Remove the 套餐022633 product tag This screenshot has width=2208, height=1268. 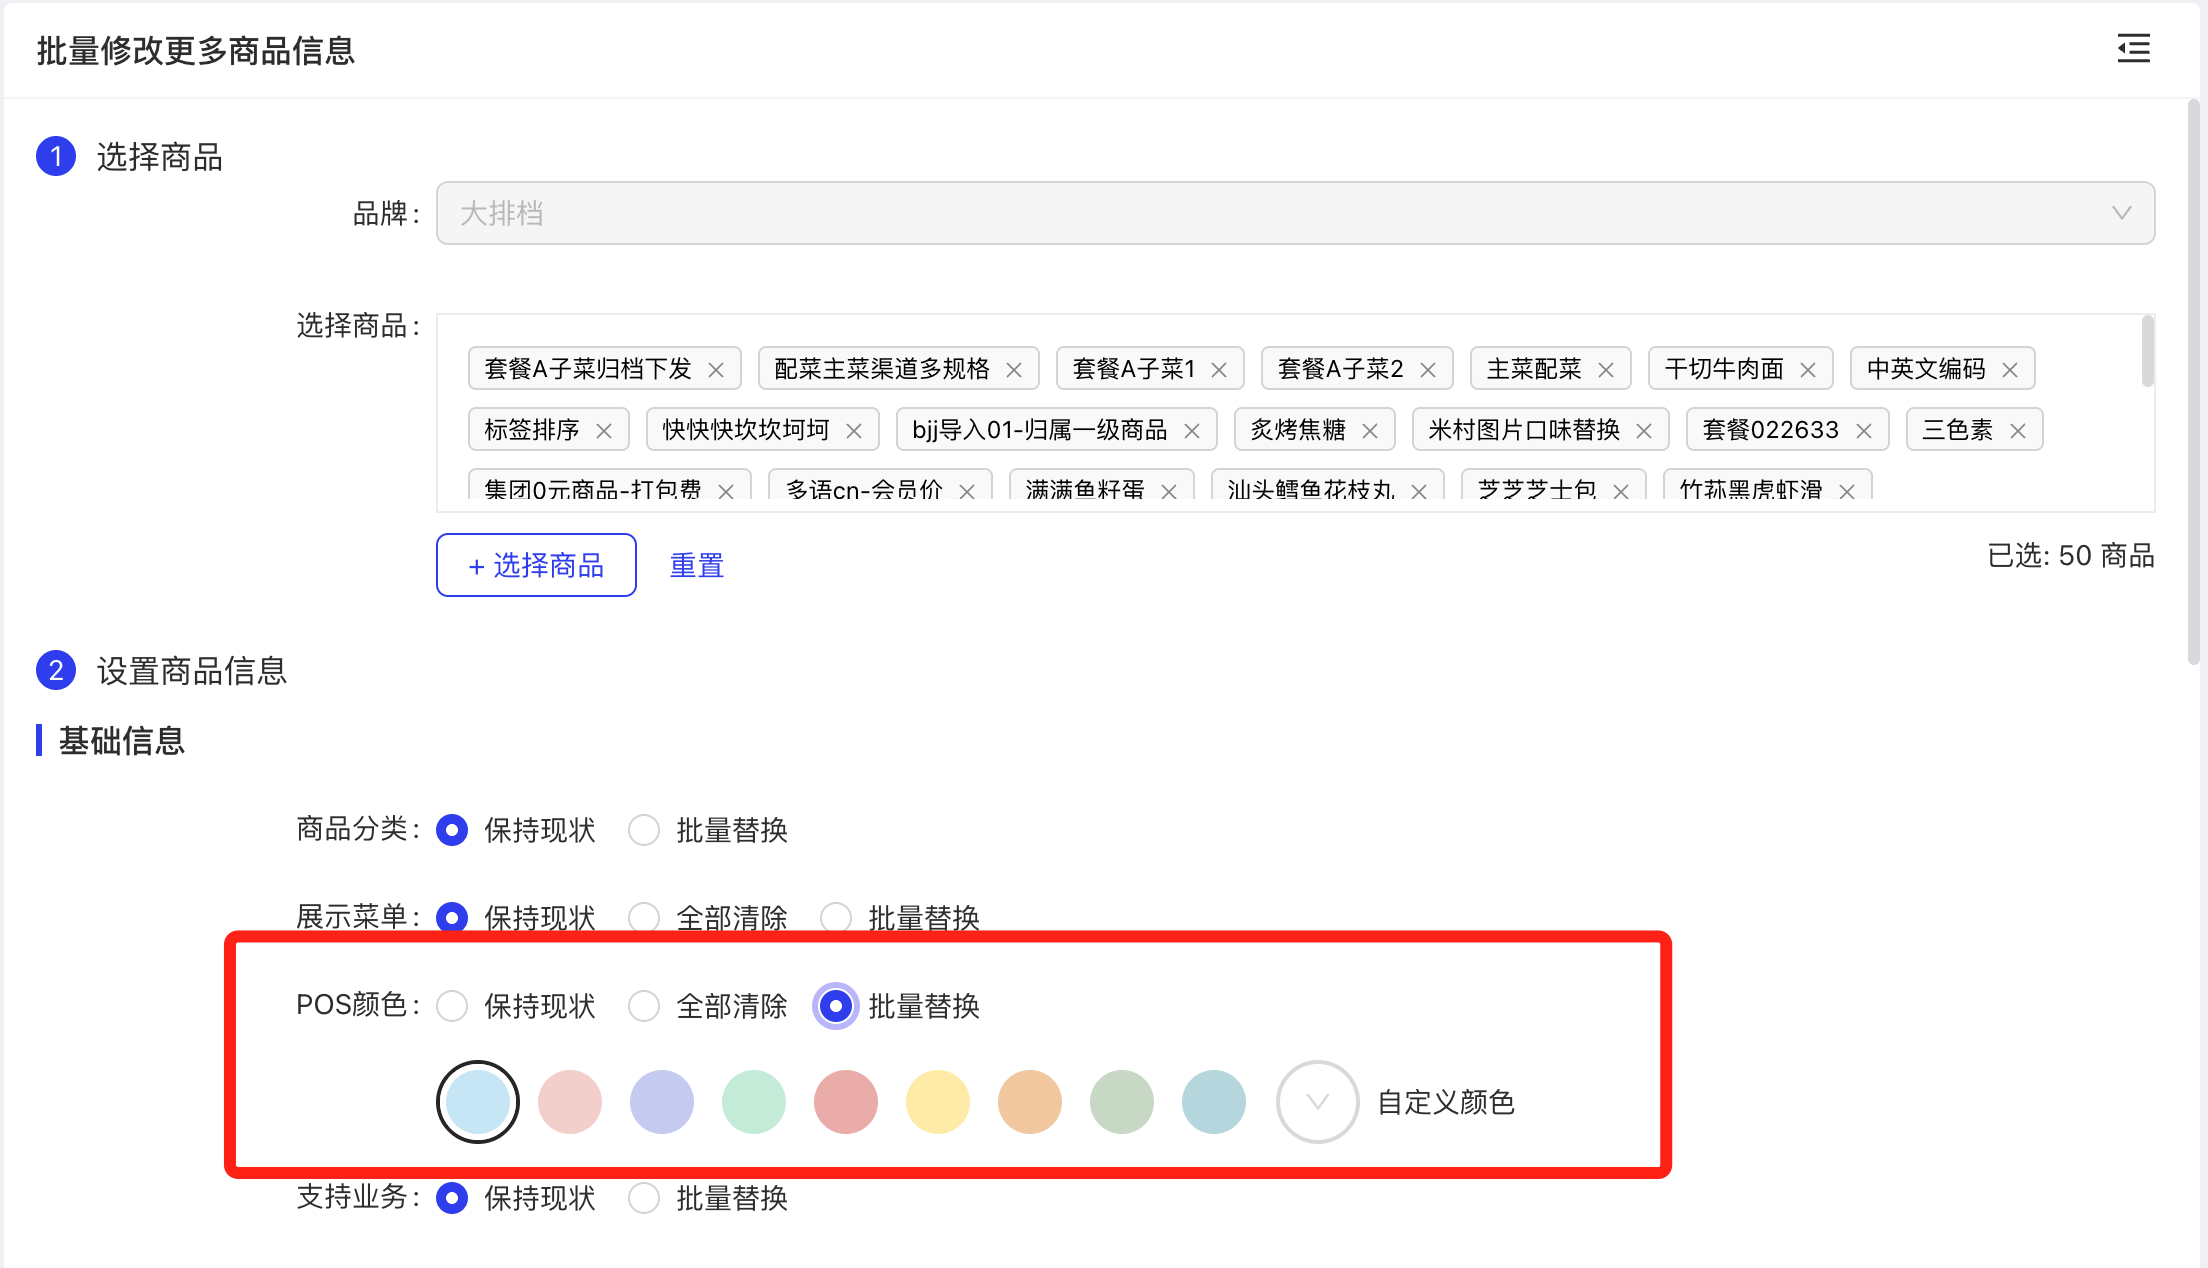1864,431
